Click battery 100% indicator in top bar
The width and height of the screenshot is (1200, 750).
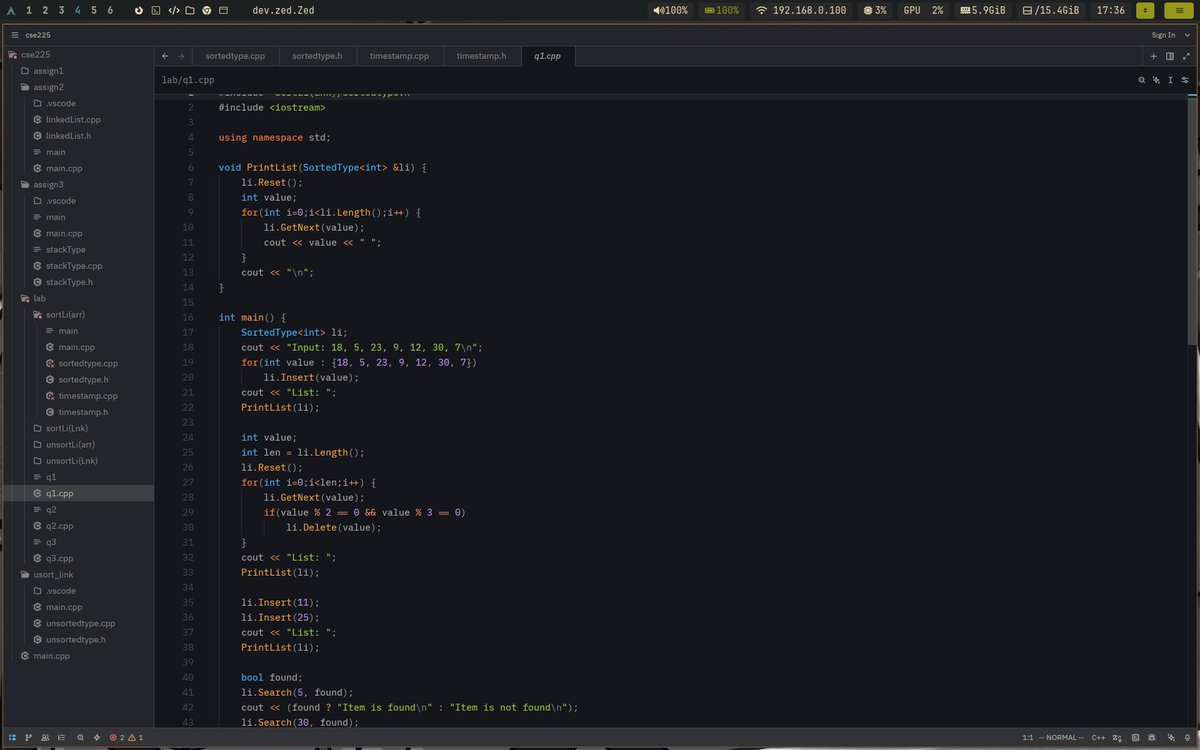(x=722, y=10)
